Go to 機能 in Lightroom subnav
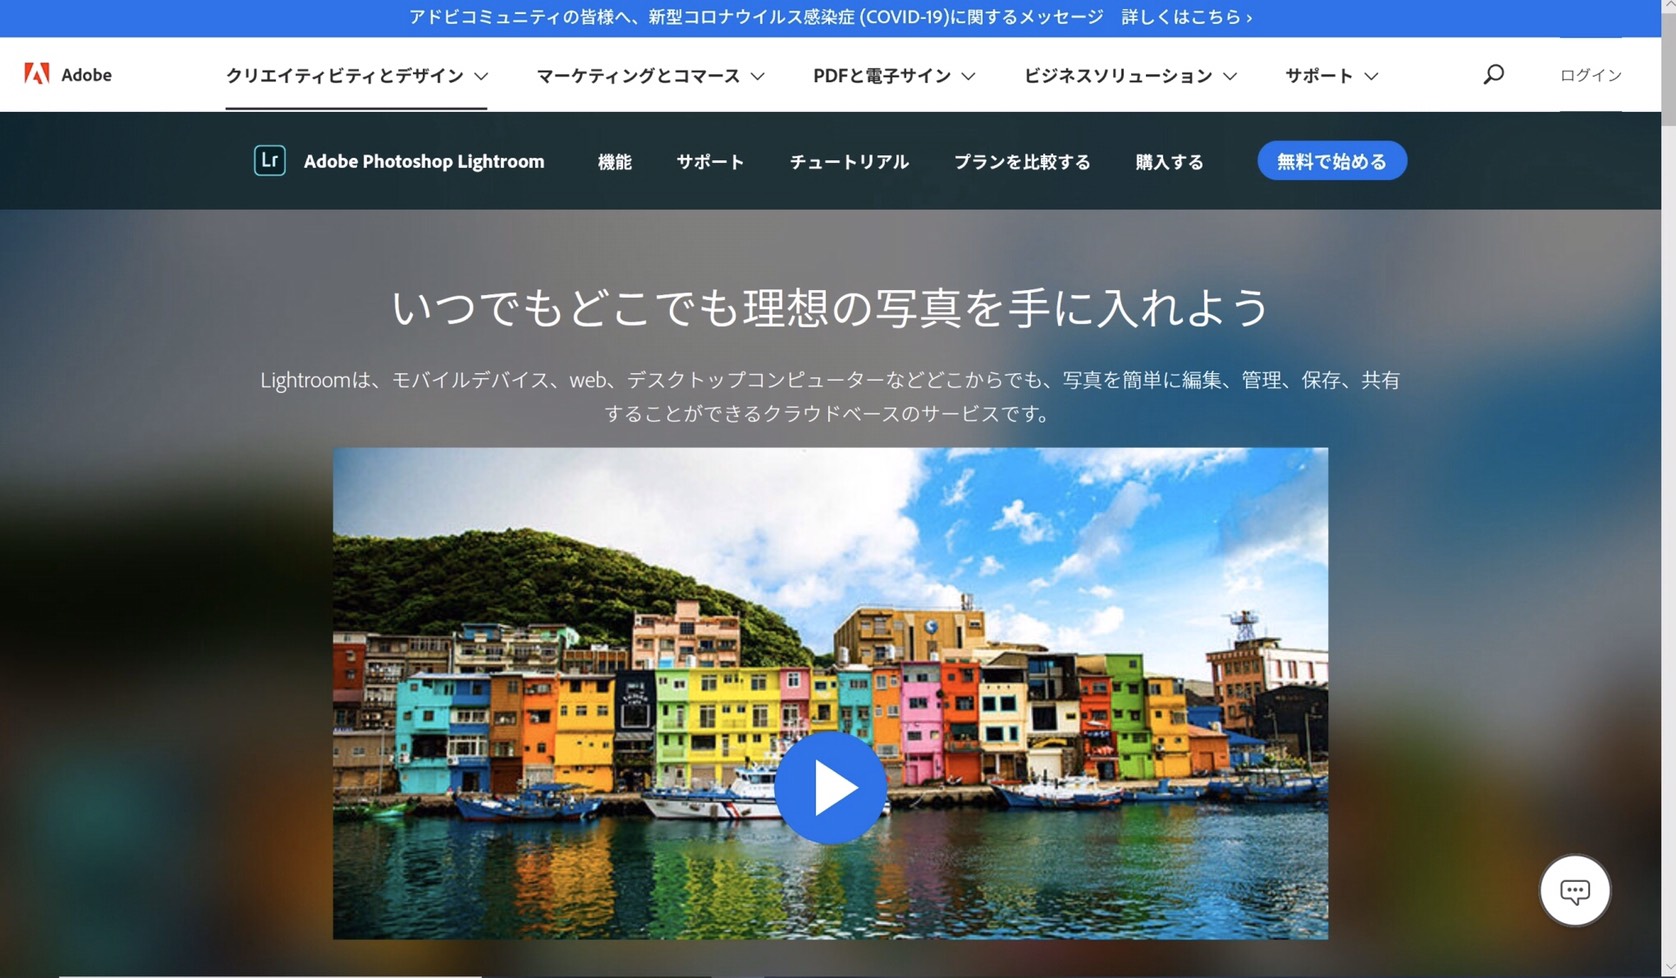The image size is (1676, 978). click(614, 161)
